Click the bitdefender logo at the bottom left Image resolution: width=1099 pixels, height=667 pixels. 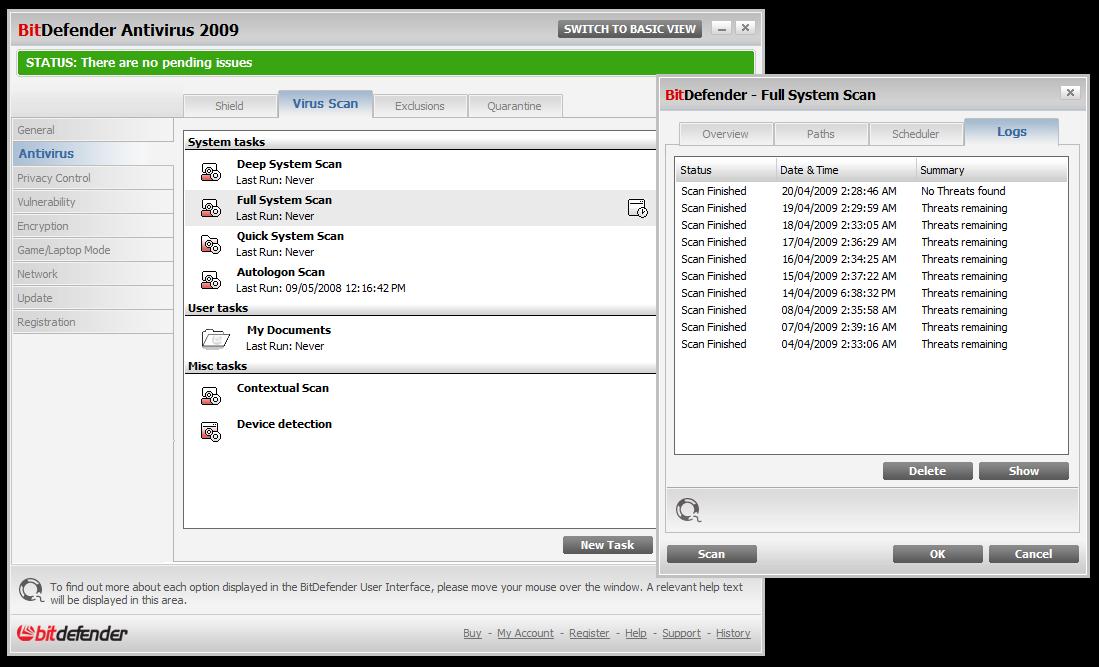point(72,633)
